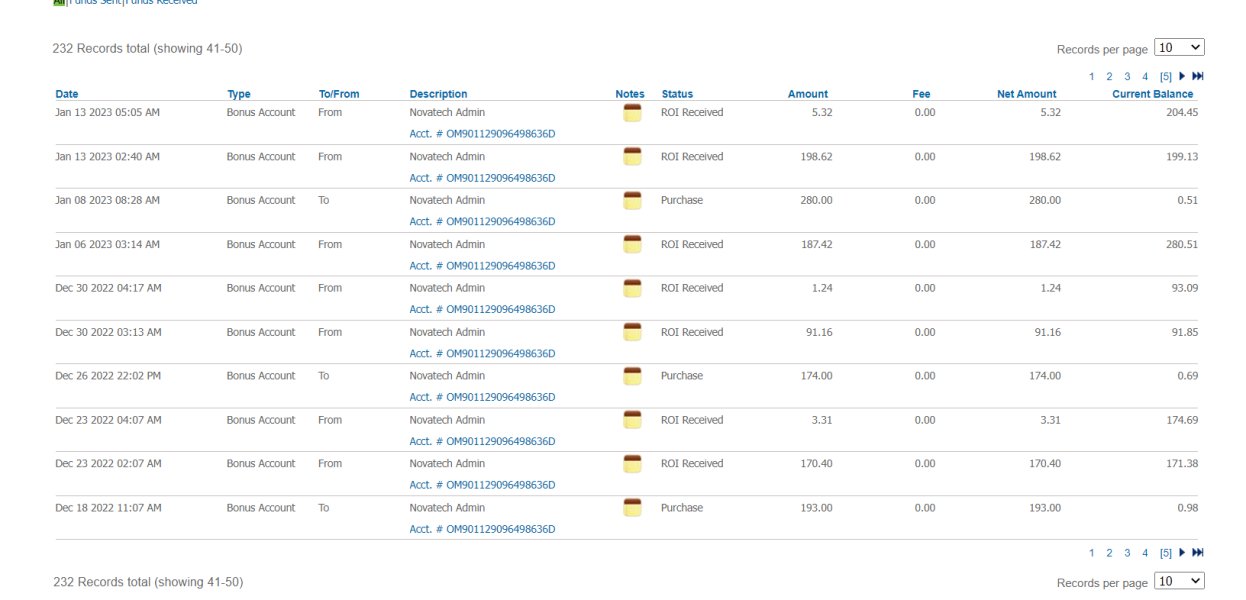Click the date Jan 13 2023 05:05 AM
The width and height of the screenshot is (1246, 600).
[107, 113]
